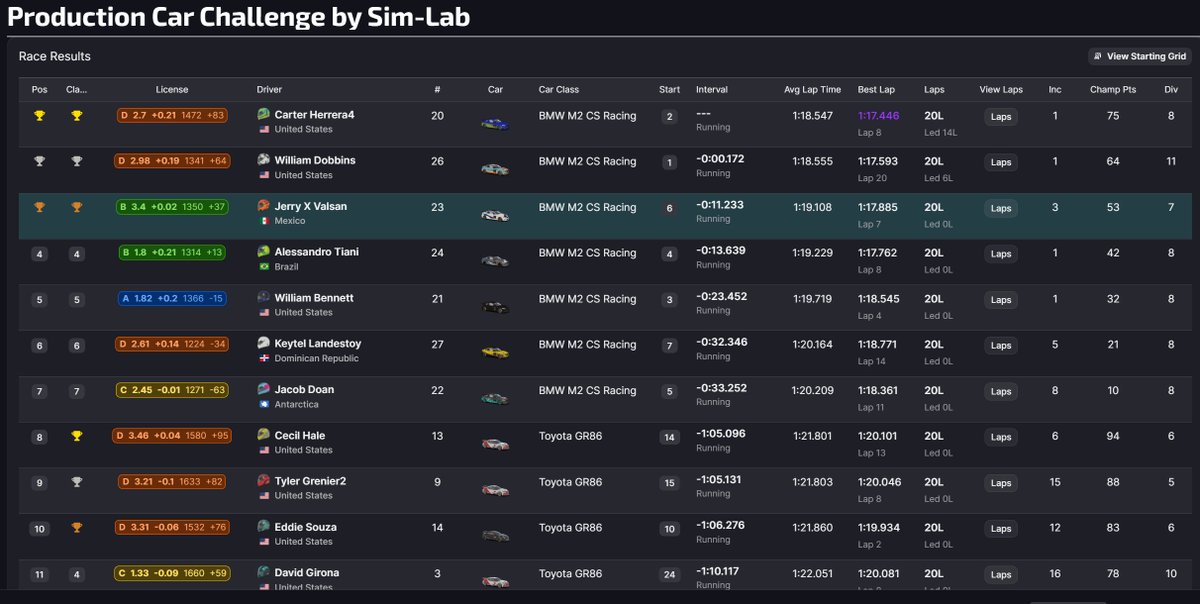Sort by the Pos column header

point(39,89)
